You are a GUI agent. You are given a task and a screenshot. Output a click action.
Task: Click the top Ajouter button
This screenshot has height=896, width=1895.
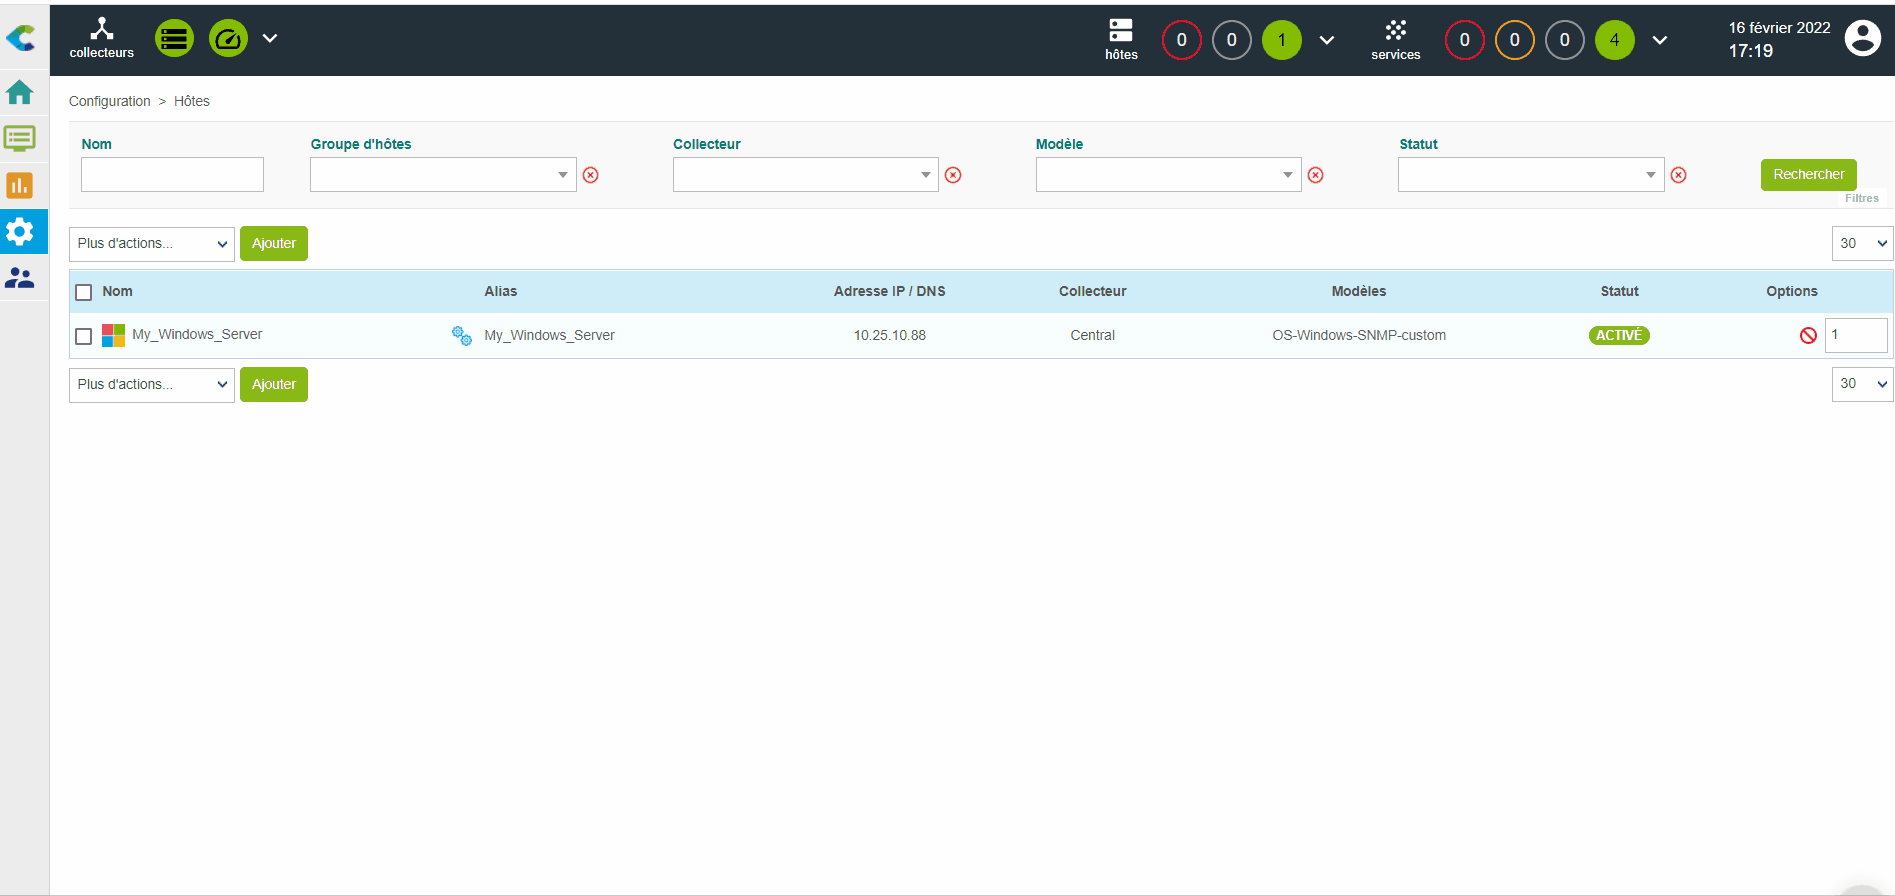pyautogui.click(x=274, y=244)
